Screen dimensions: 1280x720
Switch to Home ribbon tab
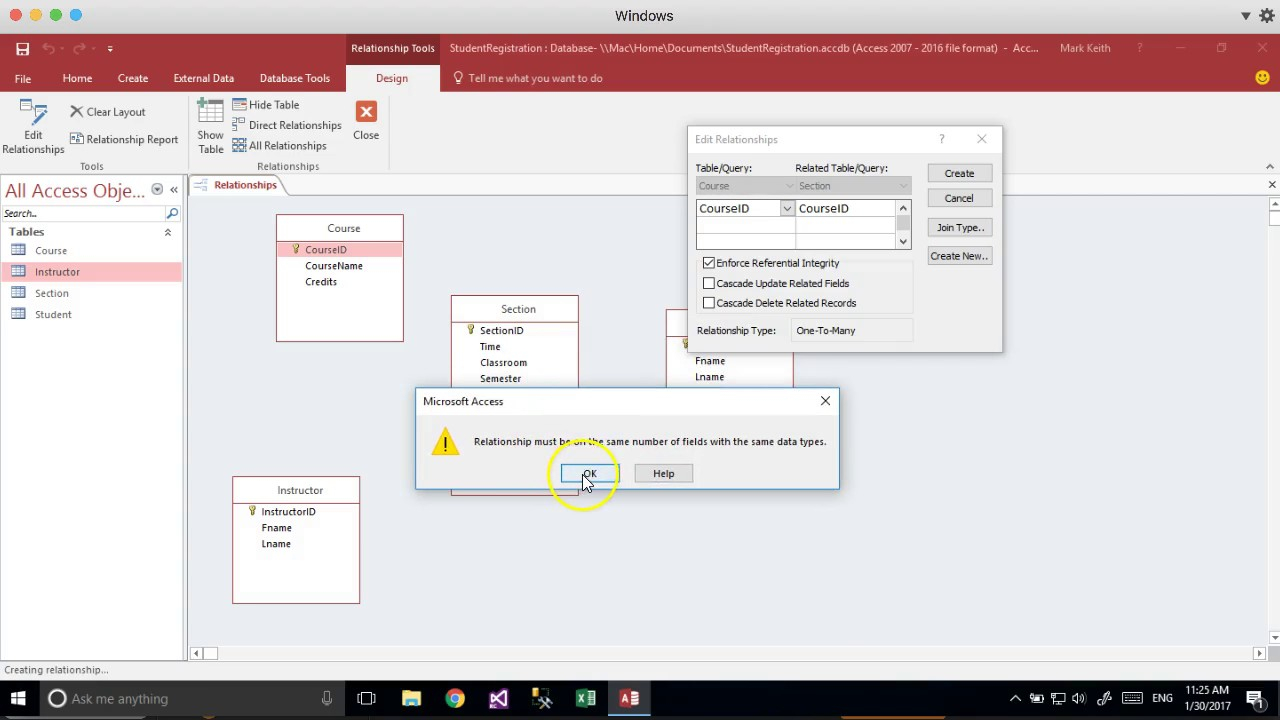click(77, 78)
